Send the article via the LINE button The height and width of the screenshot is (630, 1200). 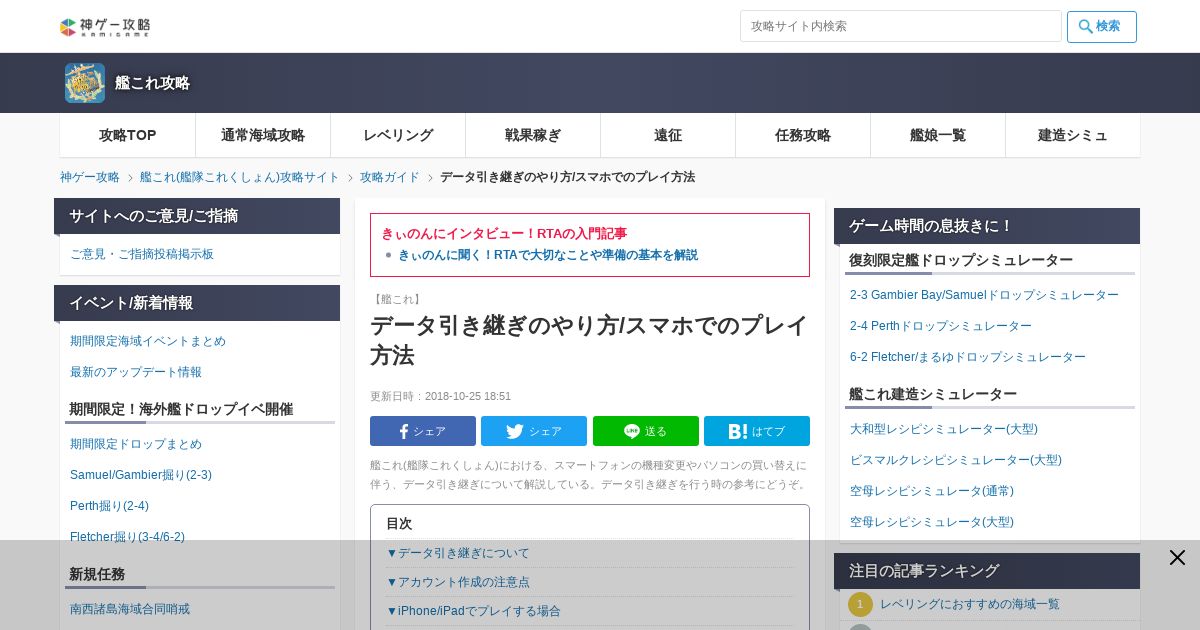[x=646, y=431]
